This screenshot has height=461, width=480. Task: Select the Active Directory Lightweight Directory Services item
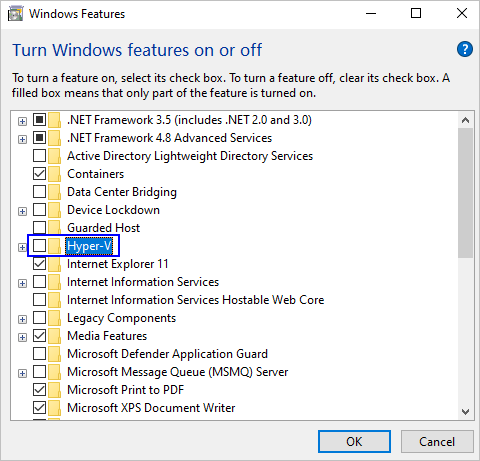point(190,156)
